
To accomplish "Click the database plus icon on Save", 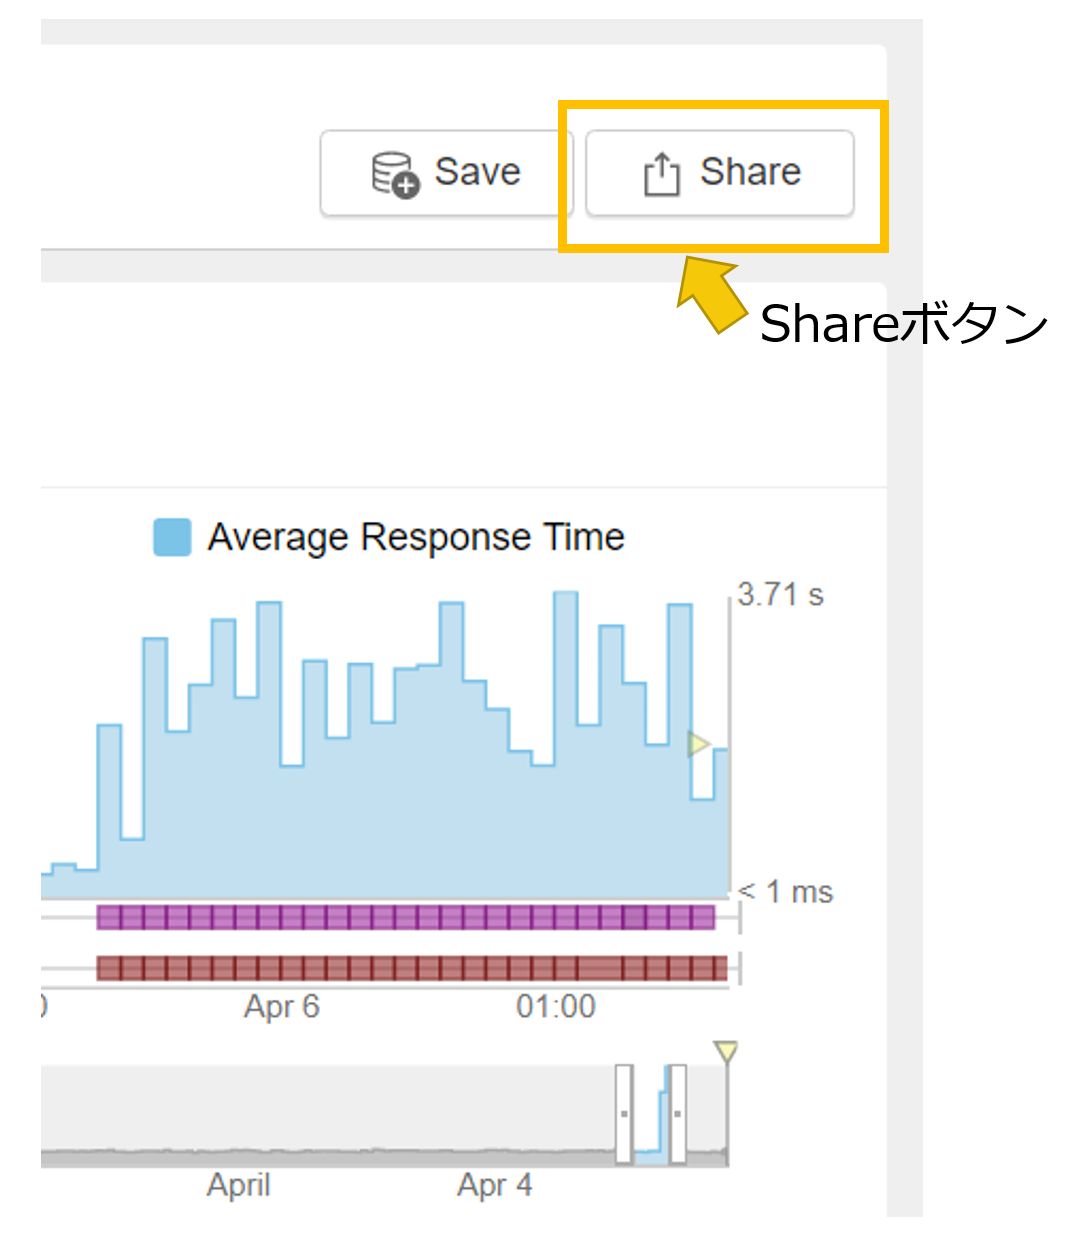I will coord(395,175).
